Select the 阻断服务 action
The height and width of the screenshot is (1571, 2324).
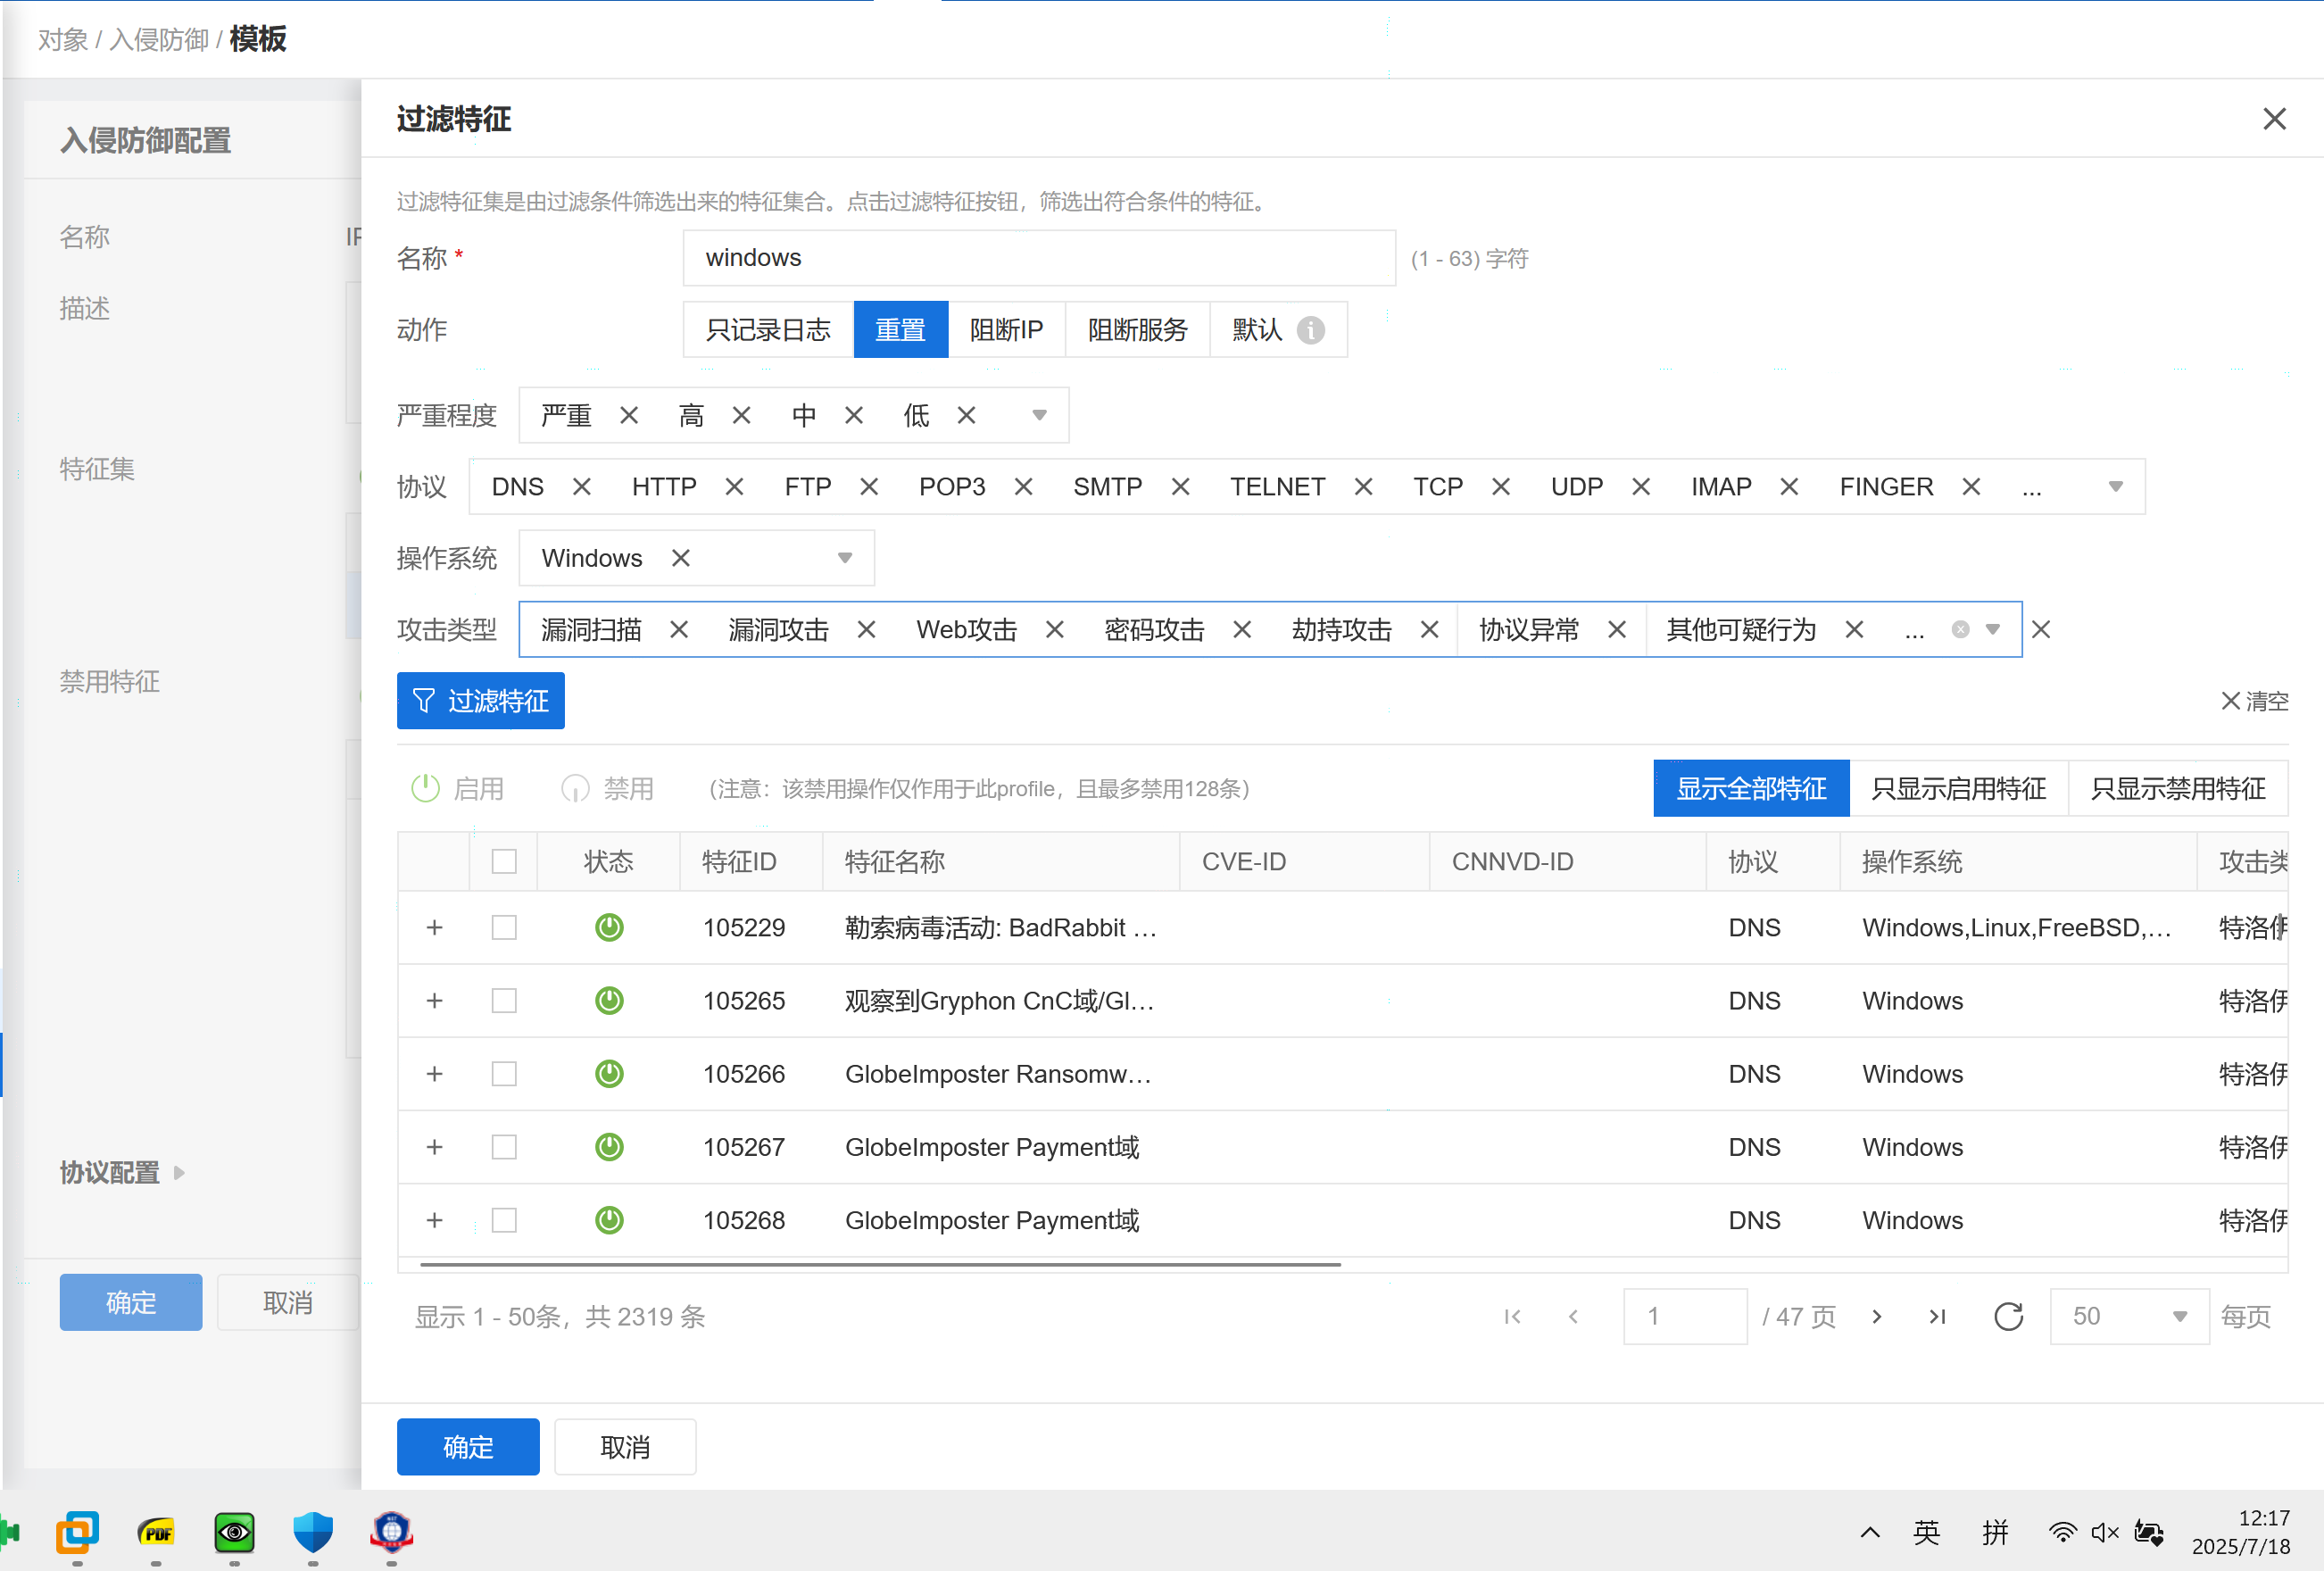(1137, 330)
